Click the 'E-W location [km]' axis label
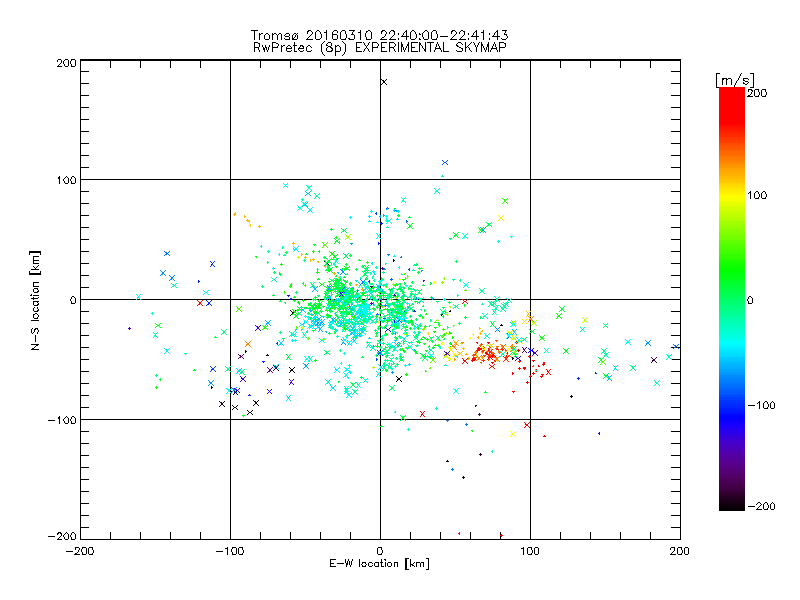 coord(379,563)
